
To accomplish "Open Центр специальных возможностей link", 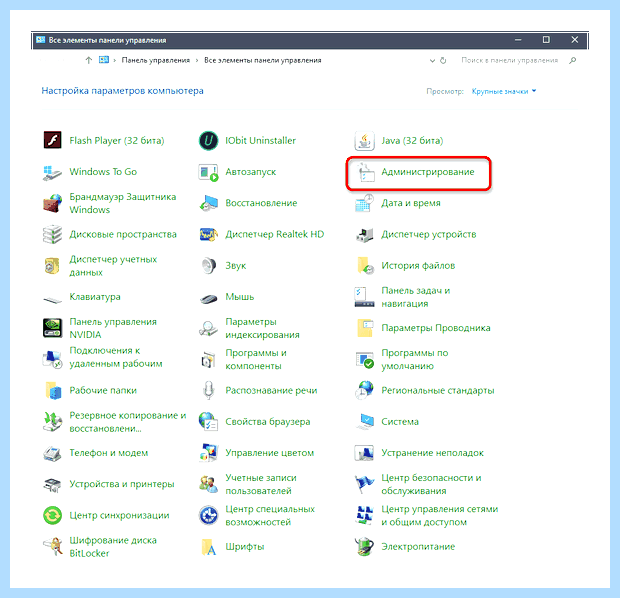I will click(x=270, y=516).
